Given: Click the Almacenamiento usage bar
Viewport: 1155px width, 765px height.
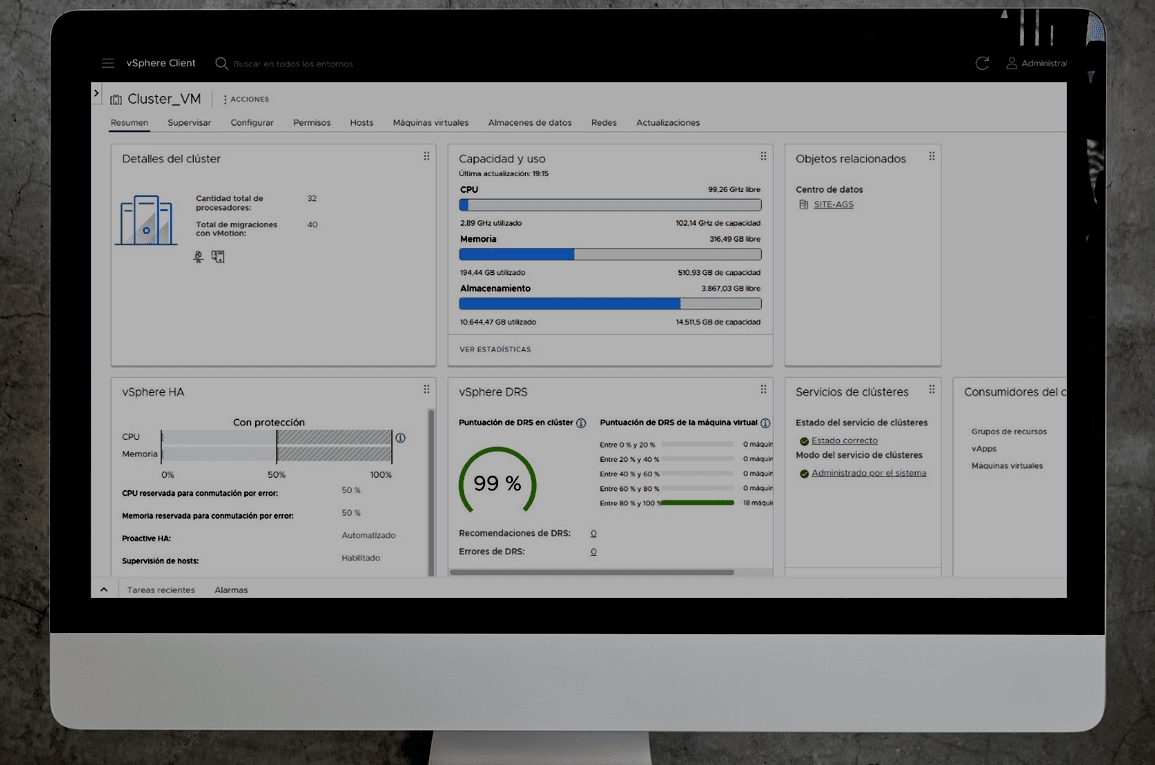Looking at the screenshot, I should pos(610,303).
